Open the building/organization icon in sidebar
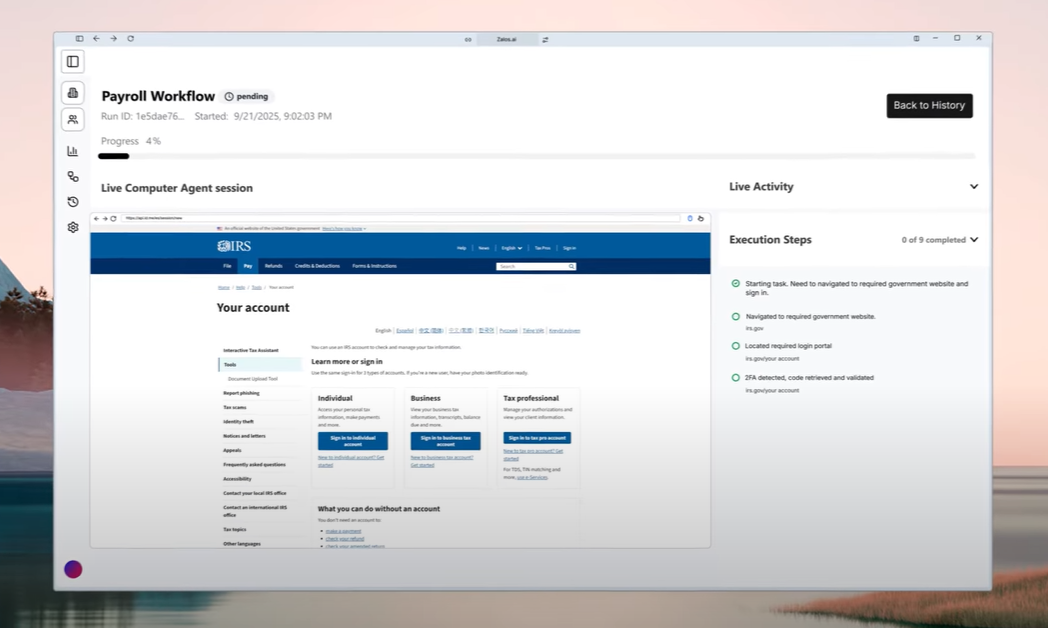This screenshot has height=628, width=1048. tap(73, 93)
